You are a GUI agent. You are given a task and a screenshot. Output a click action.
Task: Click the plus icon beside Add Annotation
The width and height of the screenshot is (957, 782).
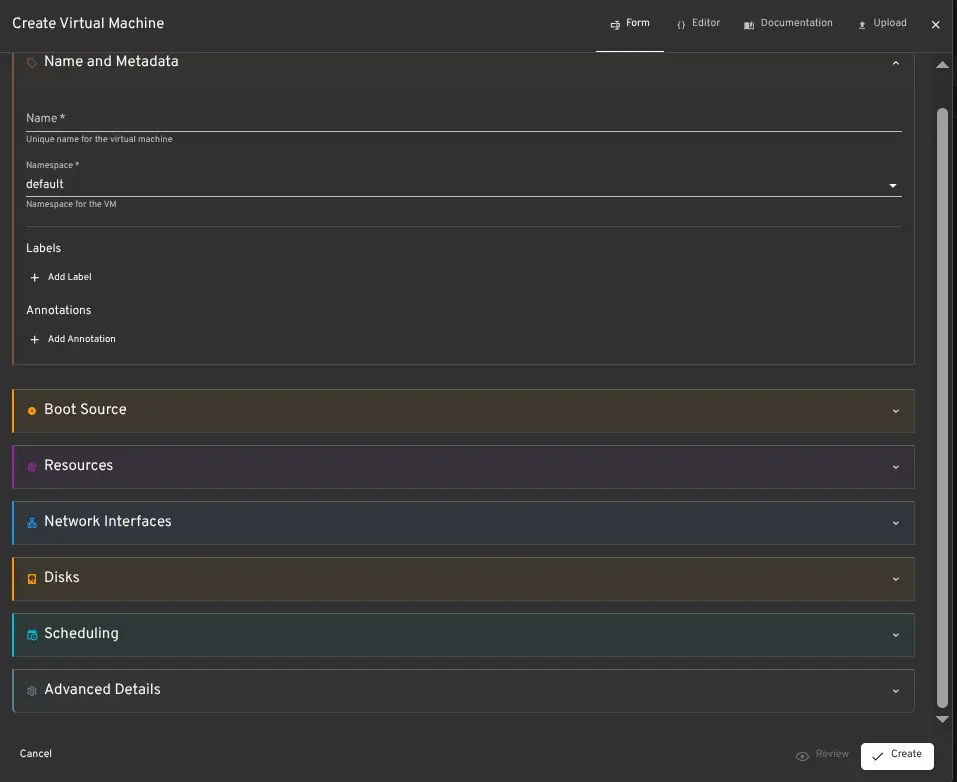click(35, 339)
